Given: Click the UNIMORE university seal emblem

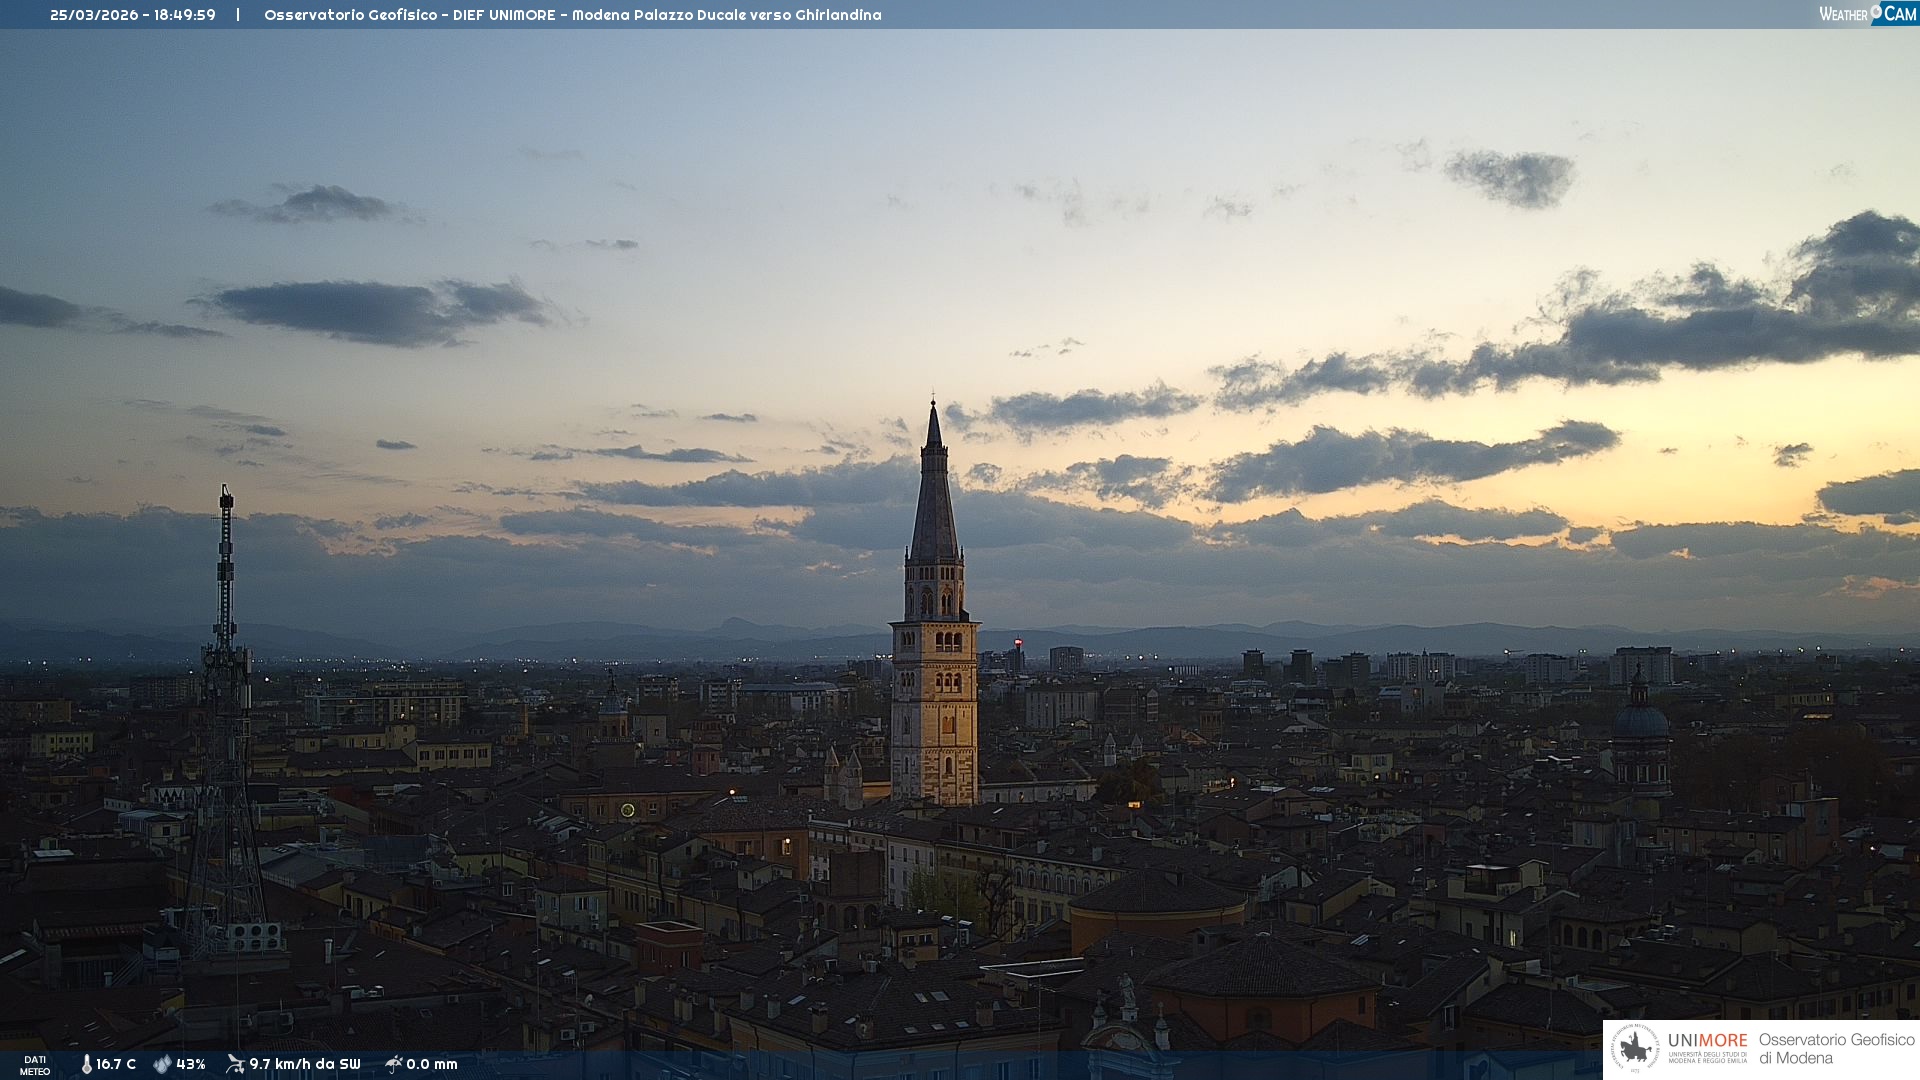Looking at the screenshot, I should pos(1635,1049).
